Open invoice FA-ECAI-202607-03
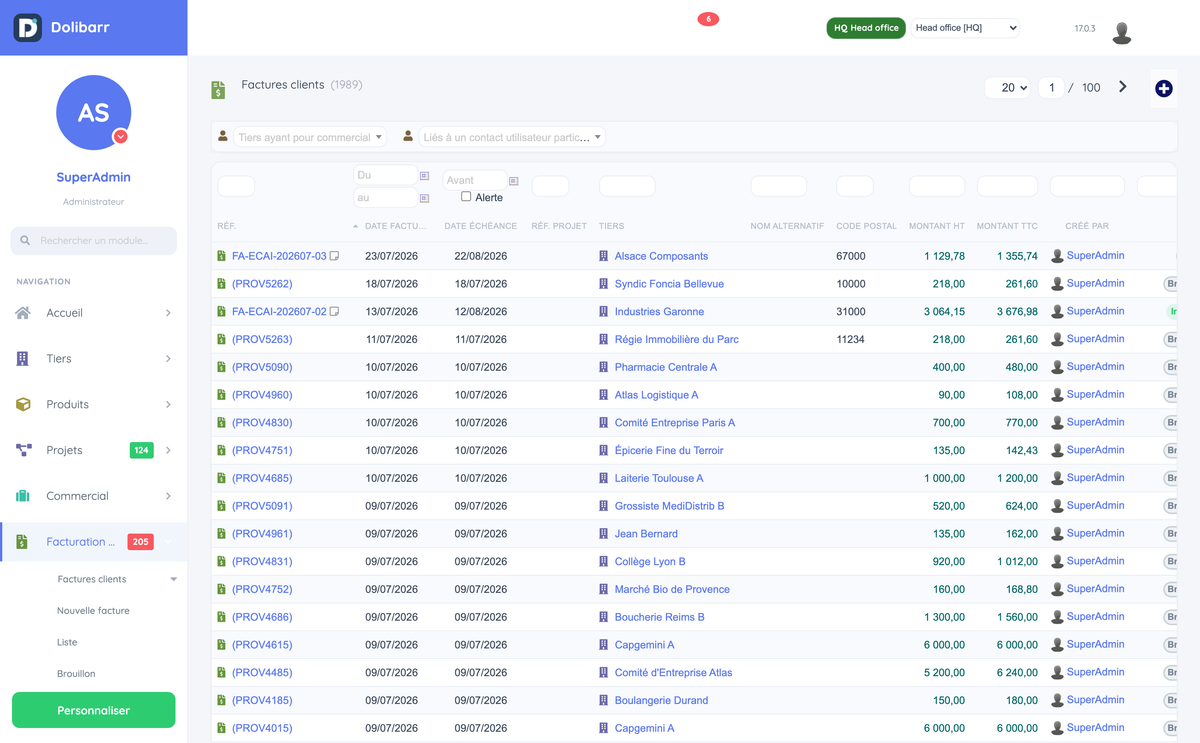Viewport: 1200px width, 743px height. pos(279,256)
